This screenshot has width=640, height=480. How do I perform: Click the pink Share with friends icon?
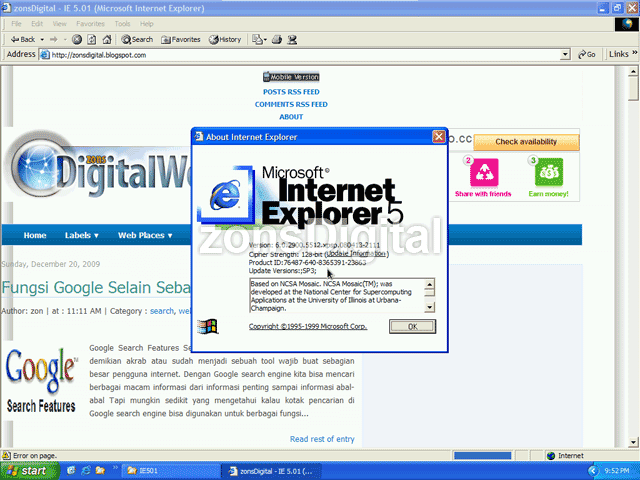coord(484,172)
